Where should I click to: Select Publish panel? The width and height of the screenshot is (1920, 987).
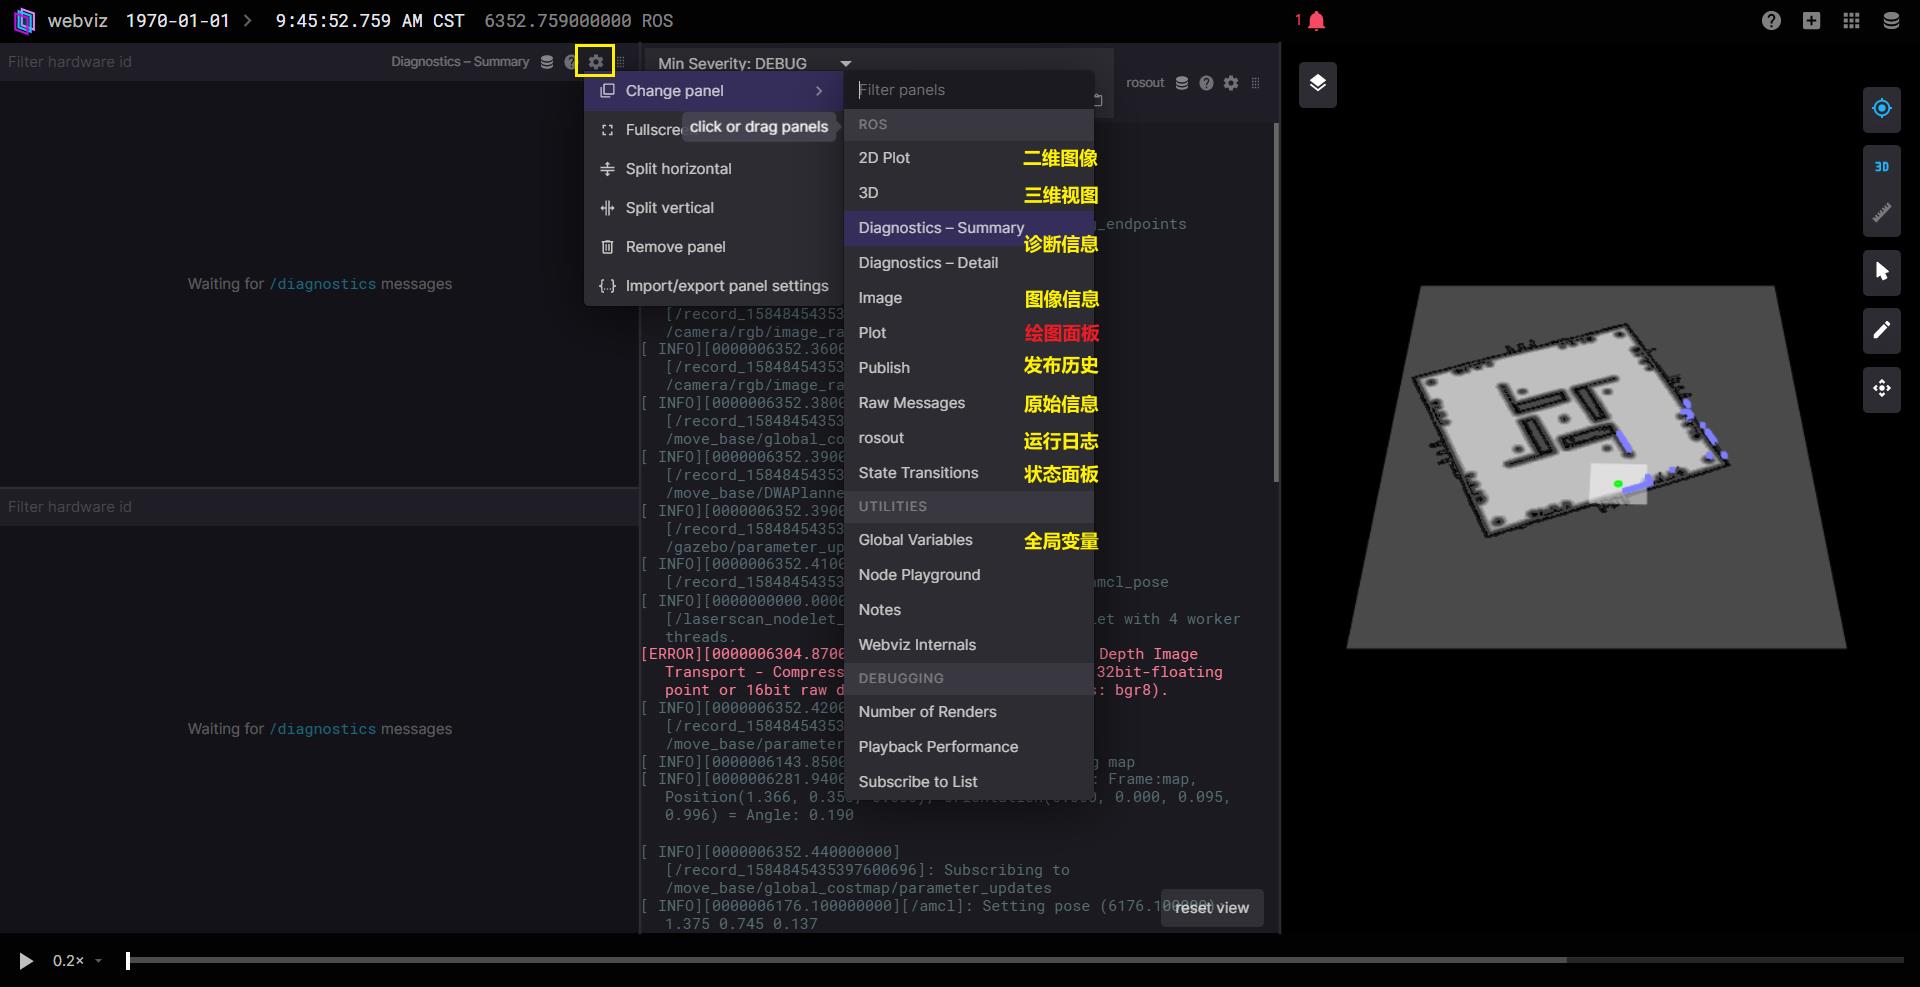(x=969, y=368)
